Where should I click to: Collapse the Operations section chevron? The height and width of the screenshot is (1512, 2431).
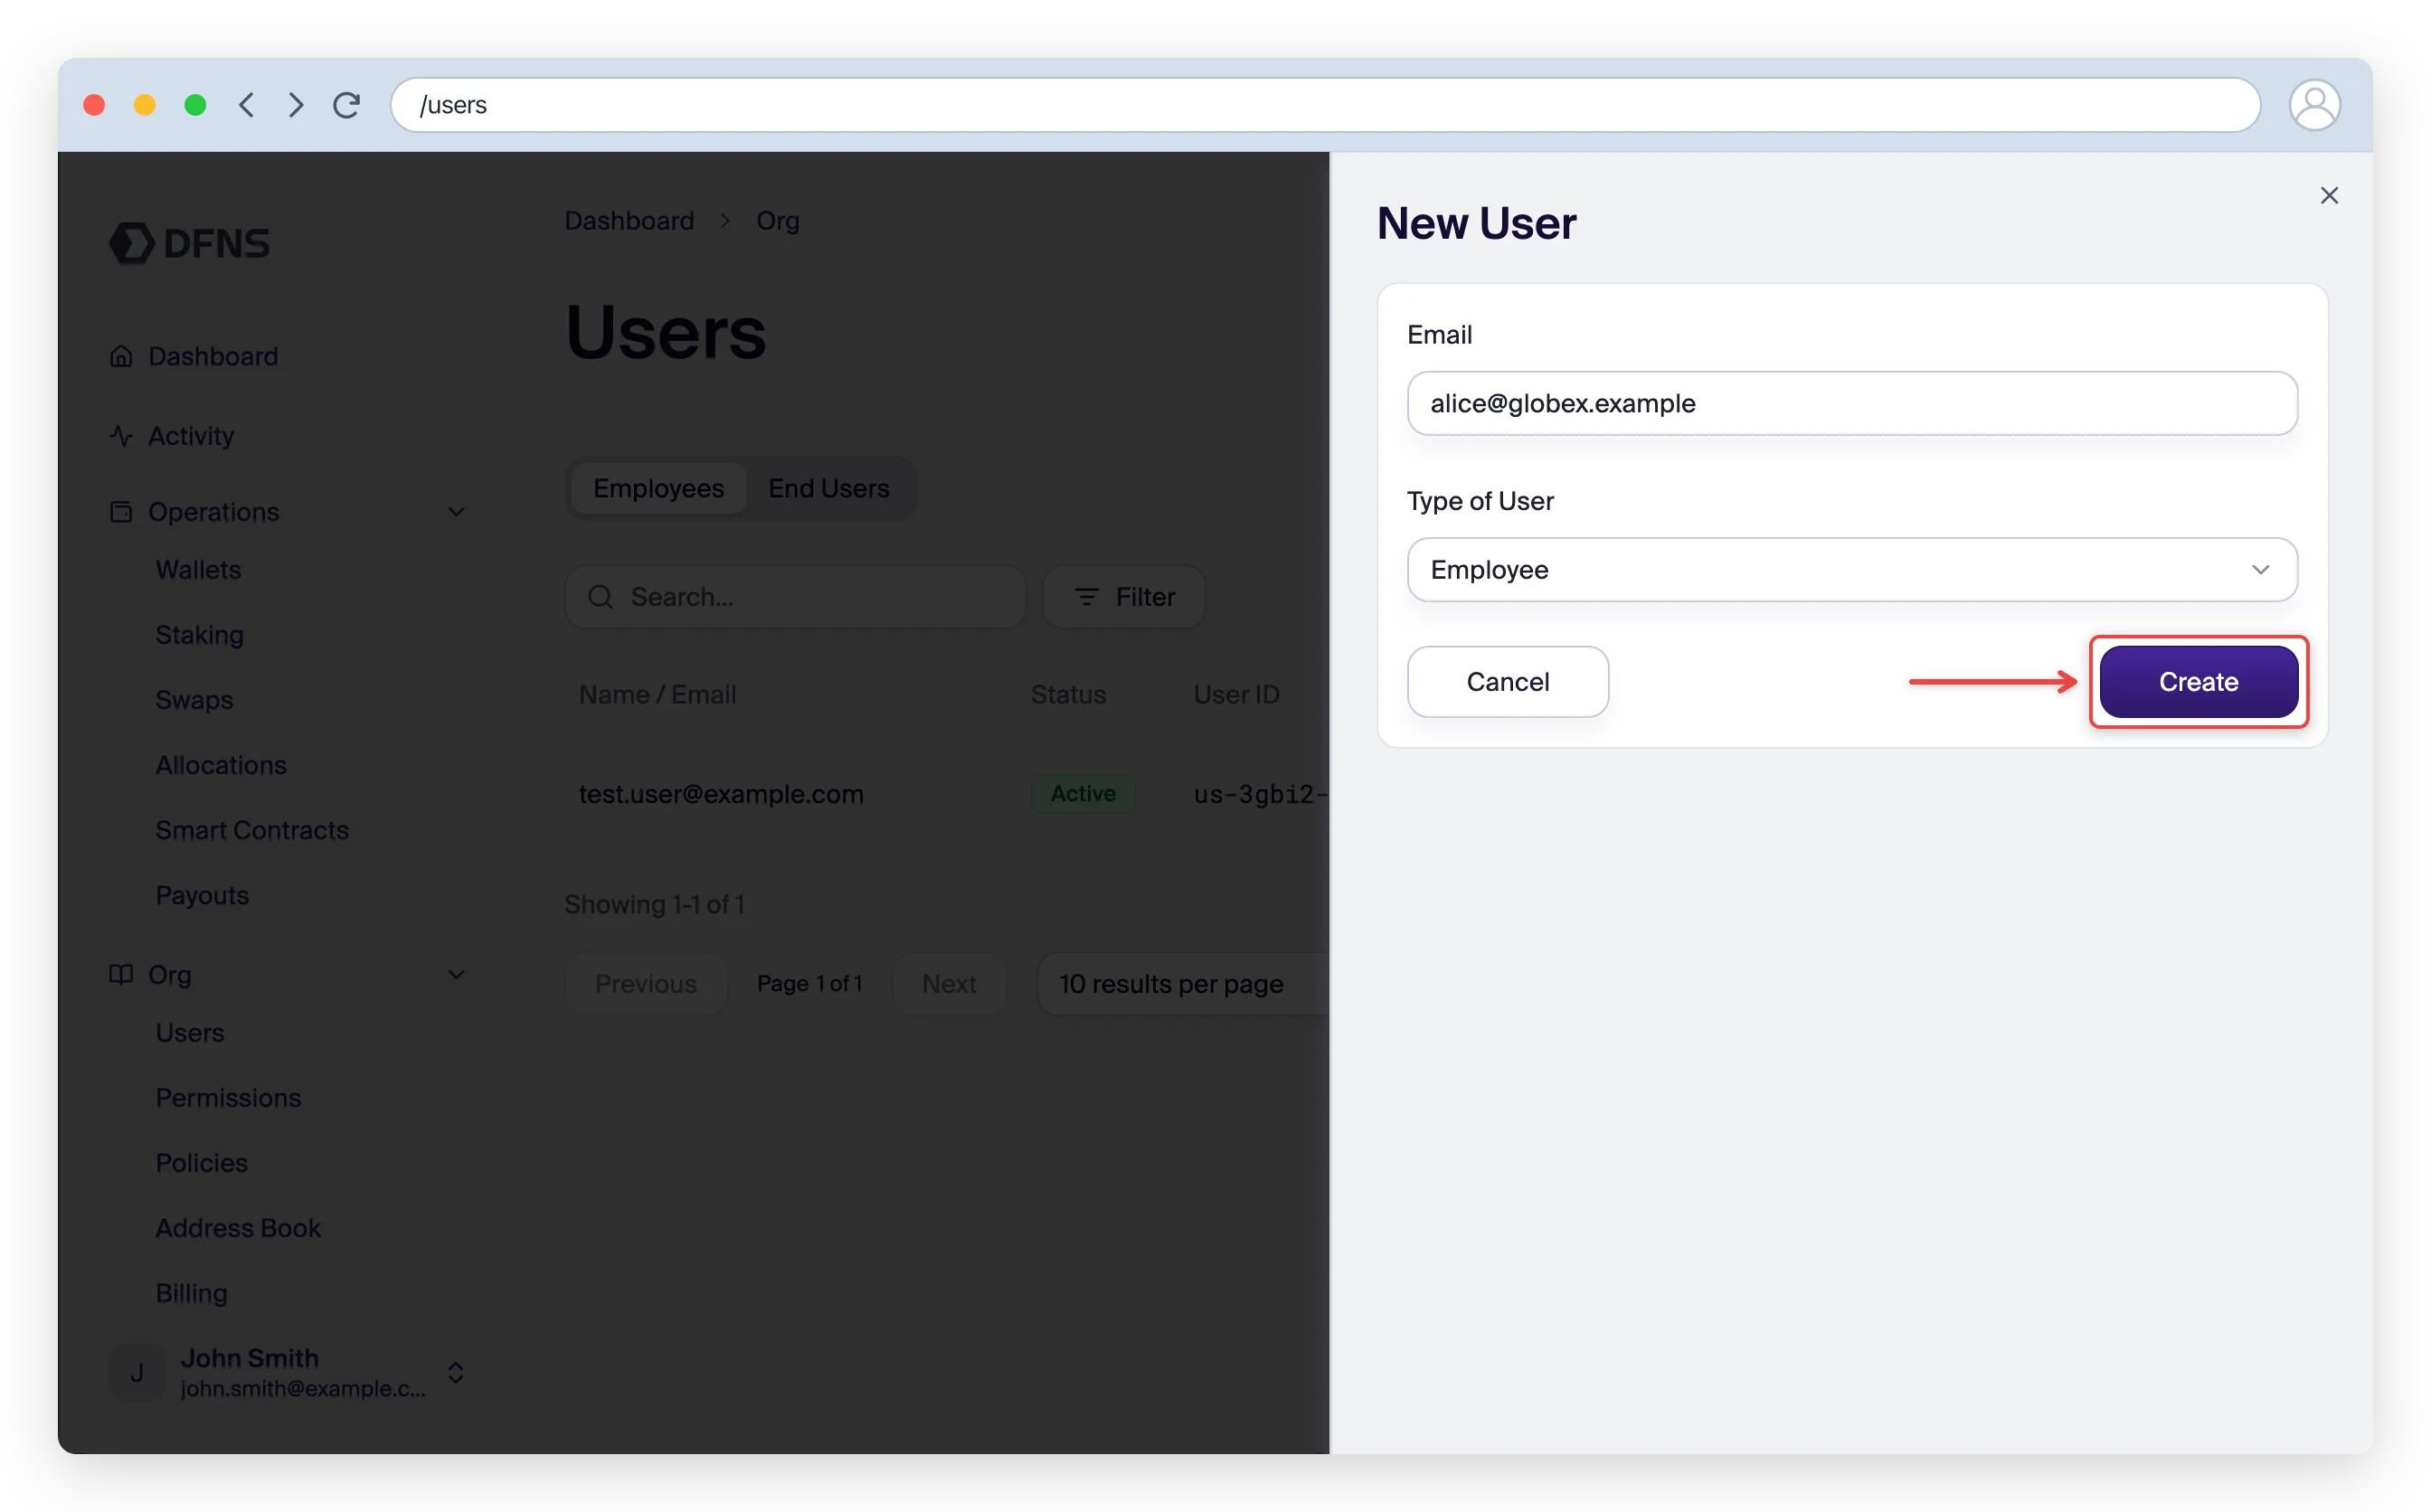click(456, 512)
